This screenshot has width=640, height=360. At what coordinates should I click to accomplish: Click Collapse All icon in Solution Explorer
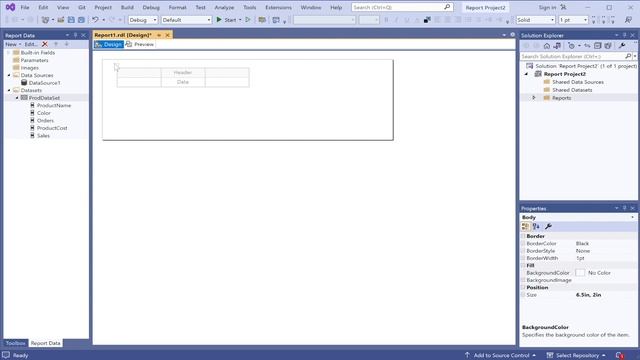[x=598, y=46]
